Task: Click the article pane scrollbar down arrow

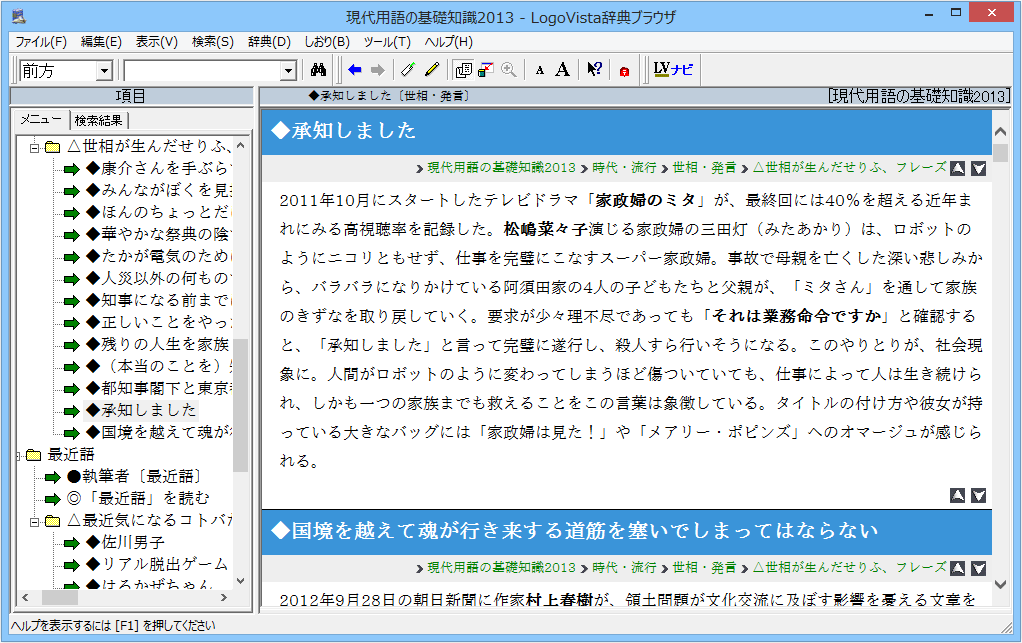Action: 1000,584
